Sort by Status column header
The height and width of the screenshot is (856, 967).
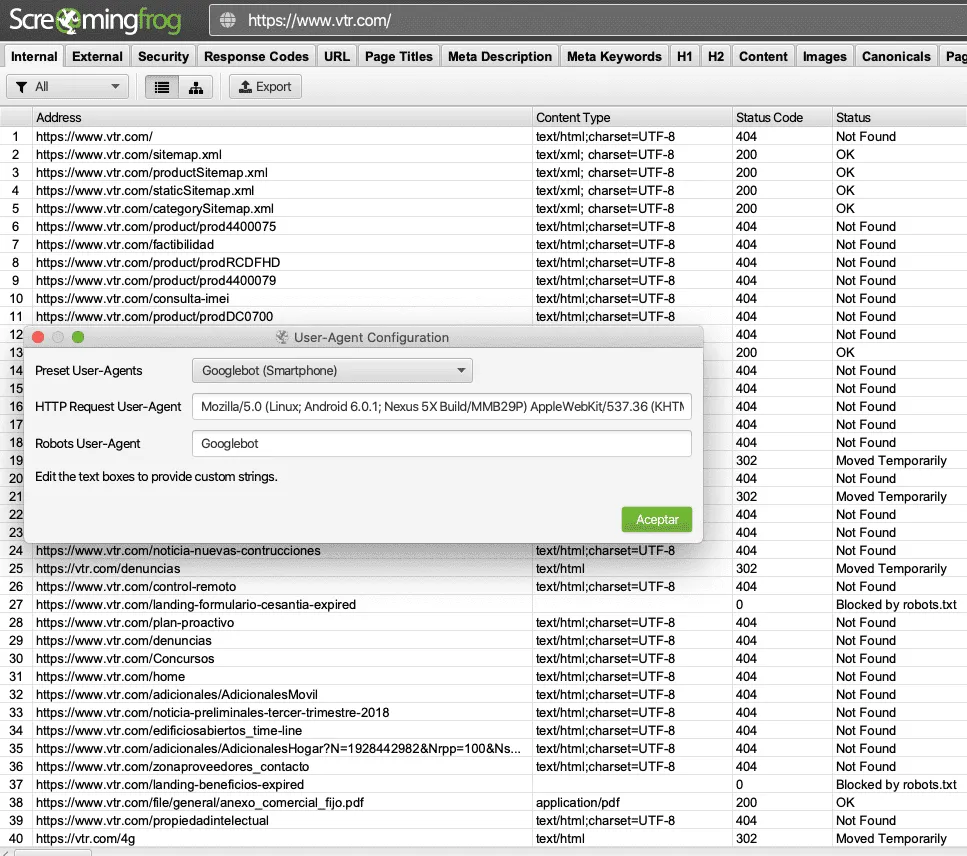click(899, 117)
